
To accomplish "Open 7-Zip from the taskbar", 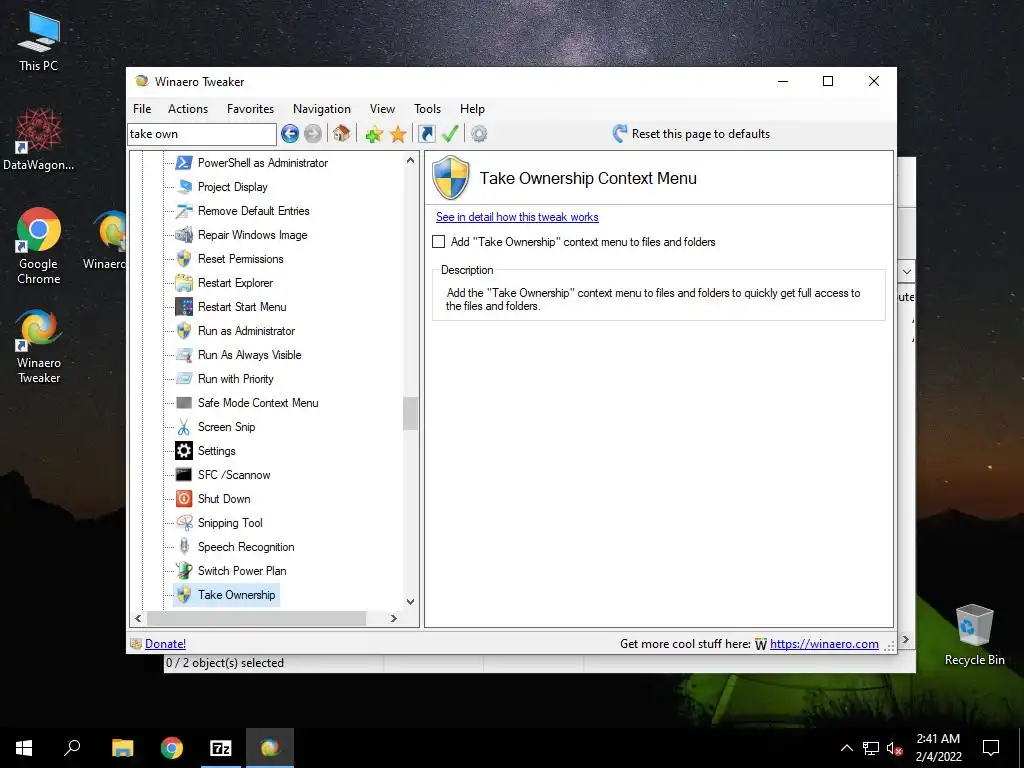I will click(221, 748).
